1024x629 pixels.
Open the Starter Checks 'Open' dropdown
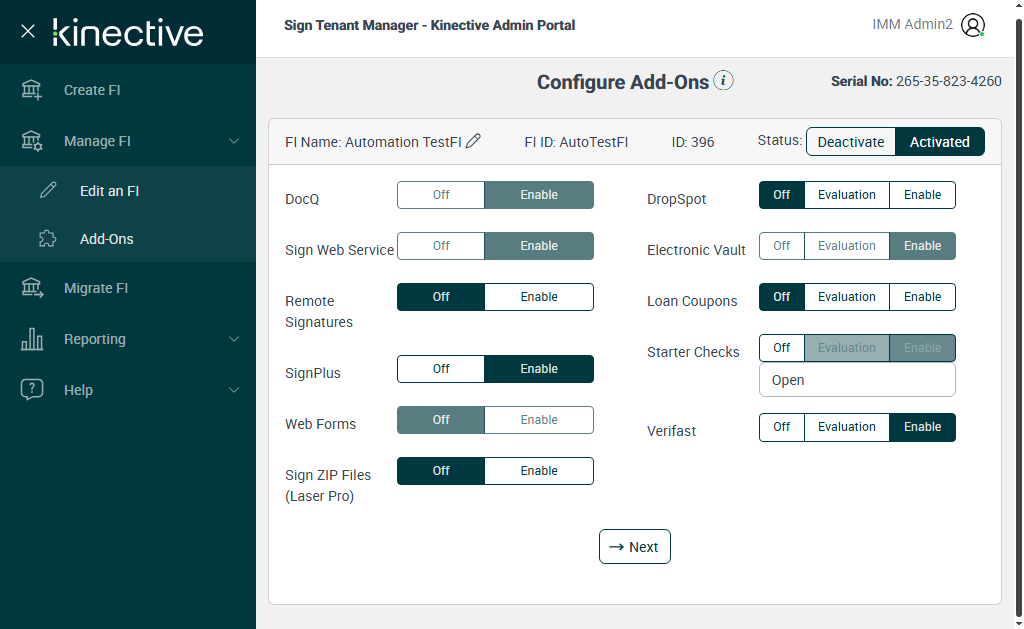coord(857,380)
